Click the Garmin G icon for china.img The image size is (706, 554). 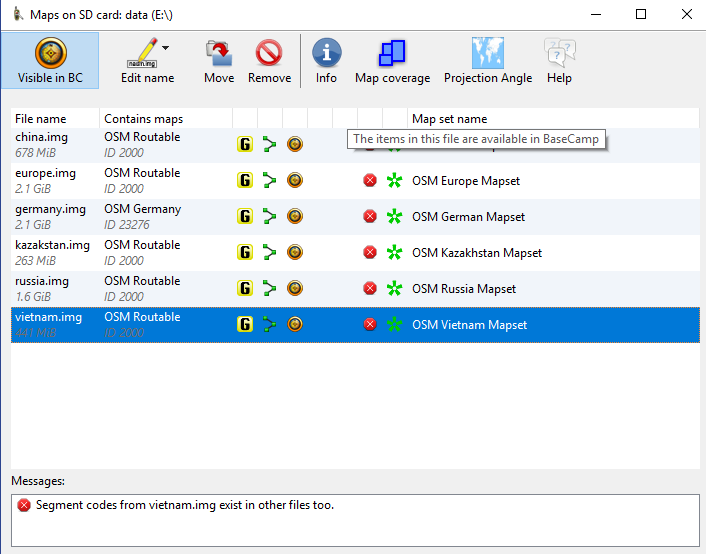245,144
